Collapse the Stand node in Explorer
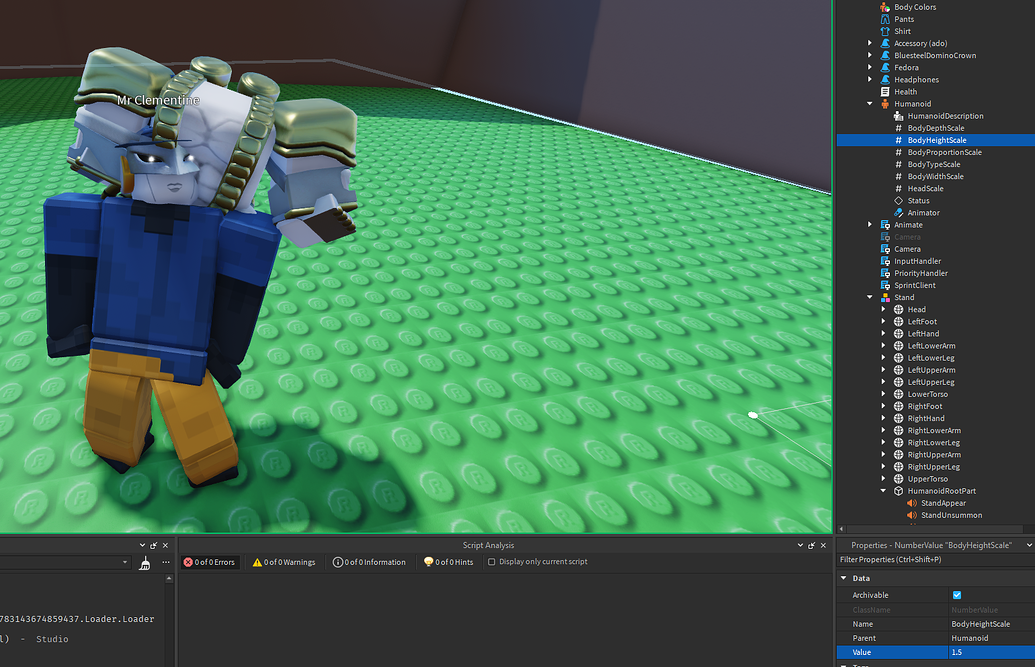 [x=869, y=297]
